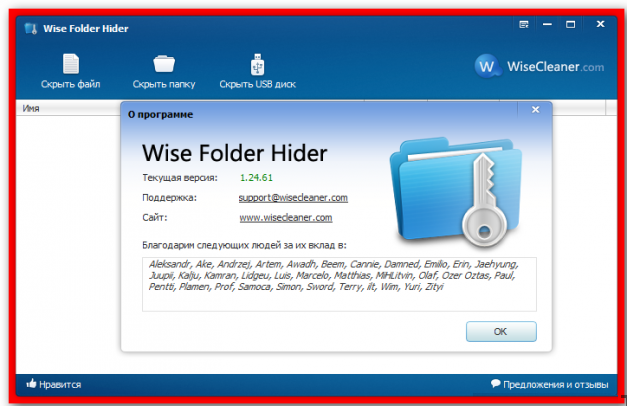Click the Имя column header
This screenshot has height=406, width=627.
pyautogui.click(x=68, y=108)
